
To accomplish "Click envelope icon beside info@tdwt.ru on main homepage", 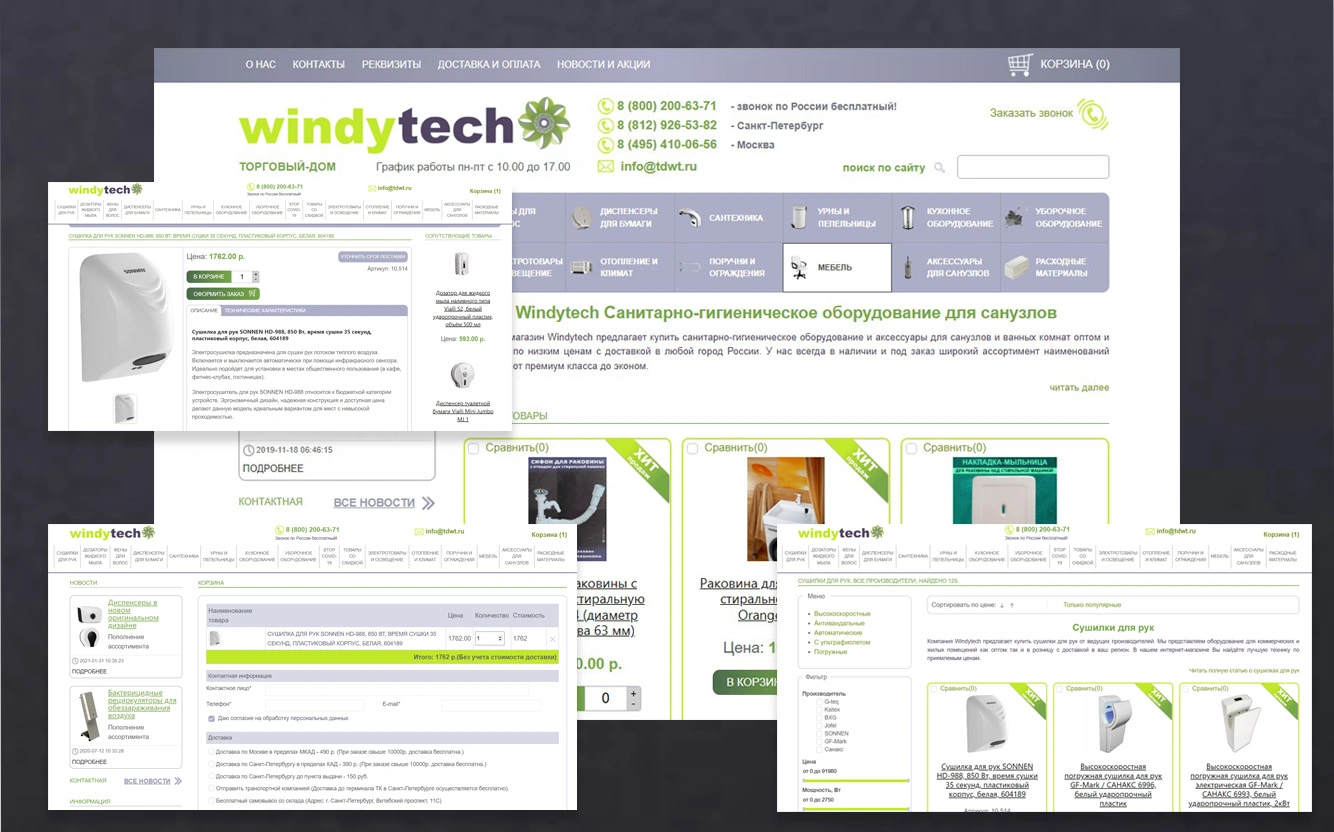I will pos(605,166).
